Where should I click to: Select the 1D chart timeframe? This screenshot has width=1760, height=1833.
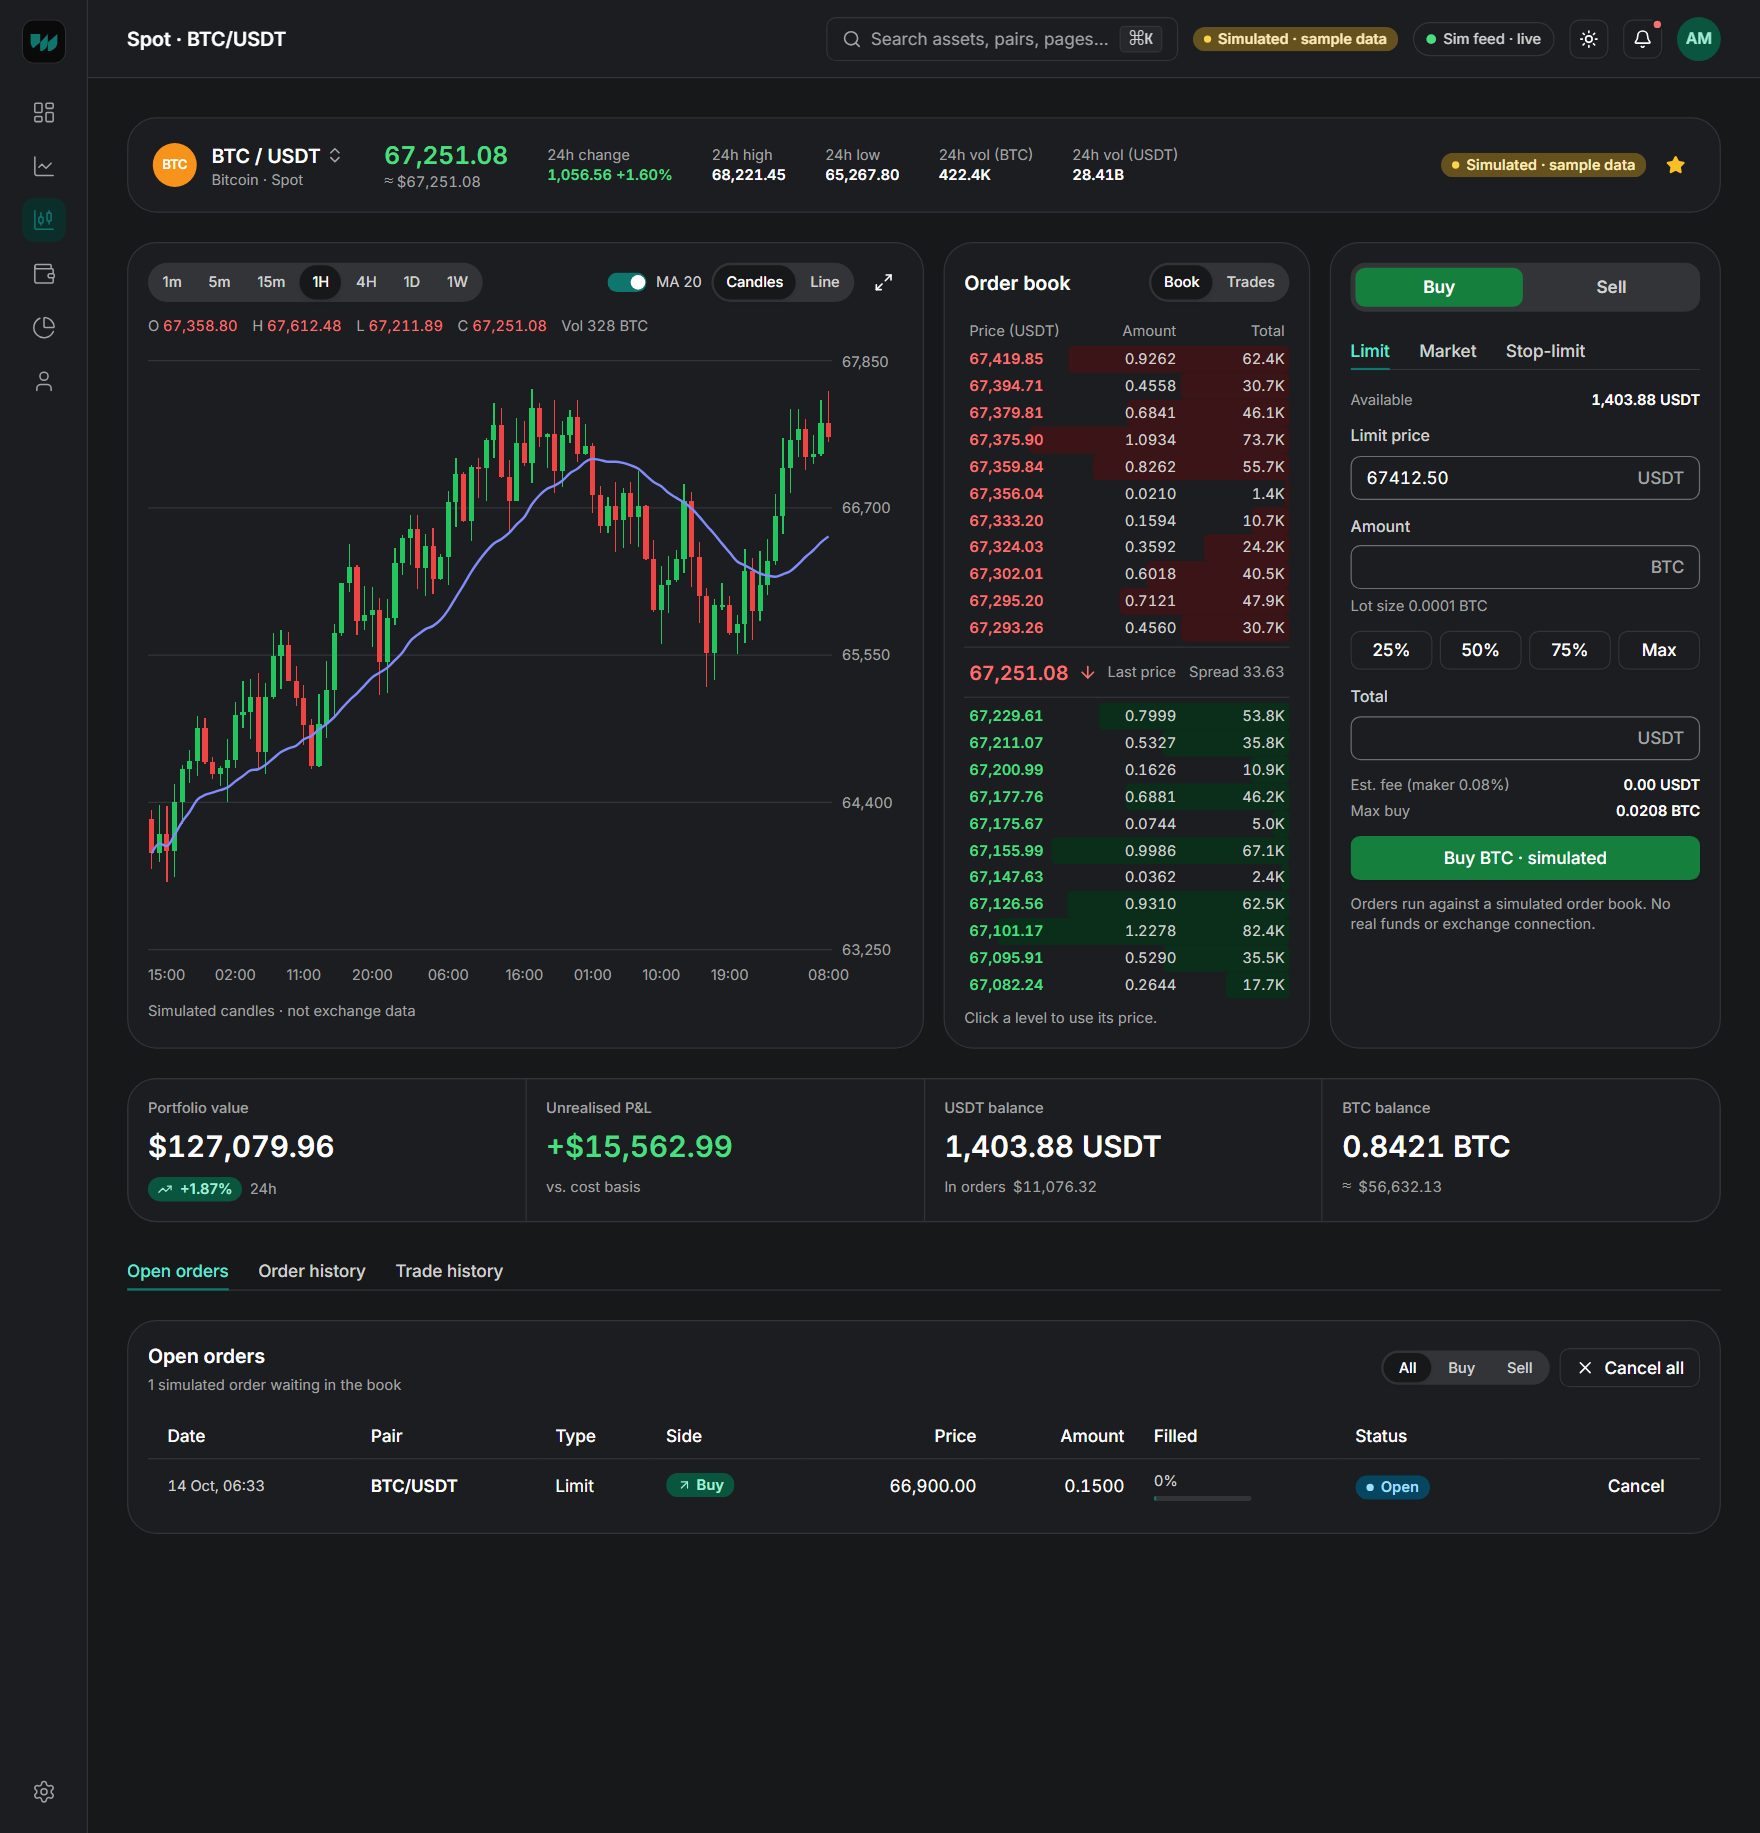point(411,282)
